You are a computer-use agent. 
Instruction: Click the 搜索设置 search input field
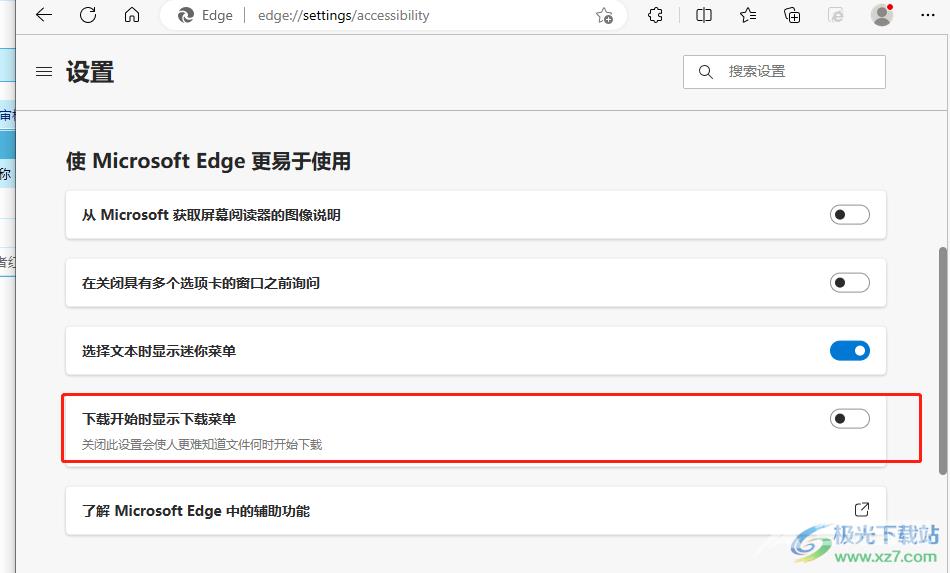(x=784, y=71)
